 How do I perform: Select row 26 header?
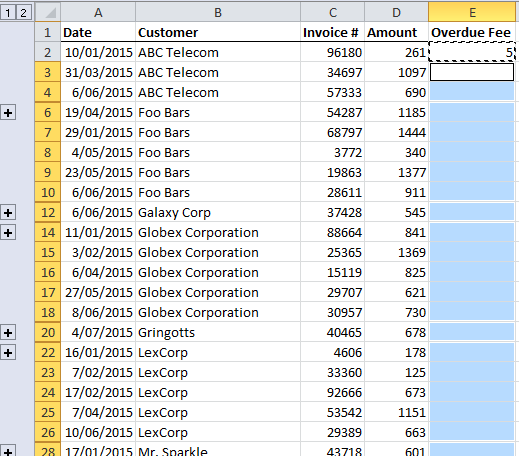pyautogui.click(x=48, y=432)
